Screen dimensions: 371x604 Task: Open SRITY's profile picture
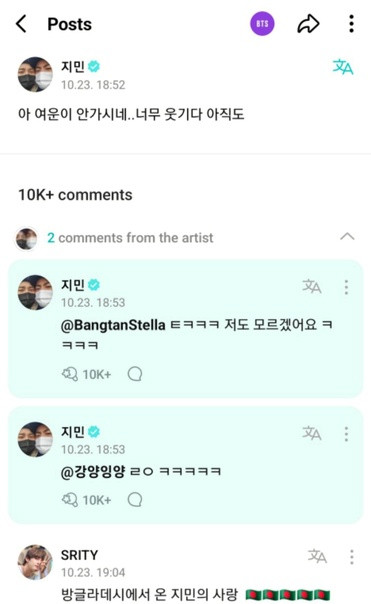35,562
